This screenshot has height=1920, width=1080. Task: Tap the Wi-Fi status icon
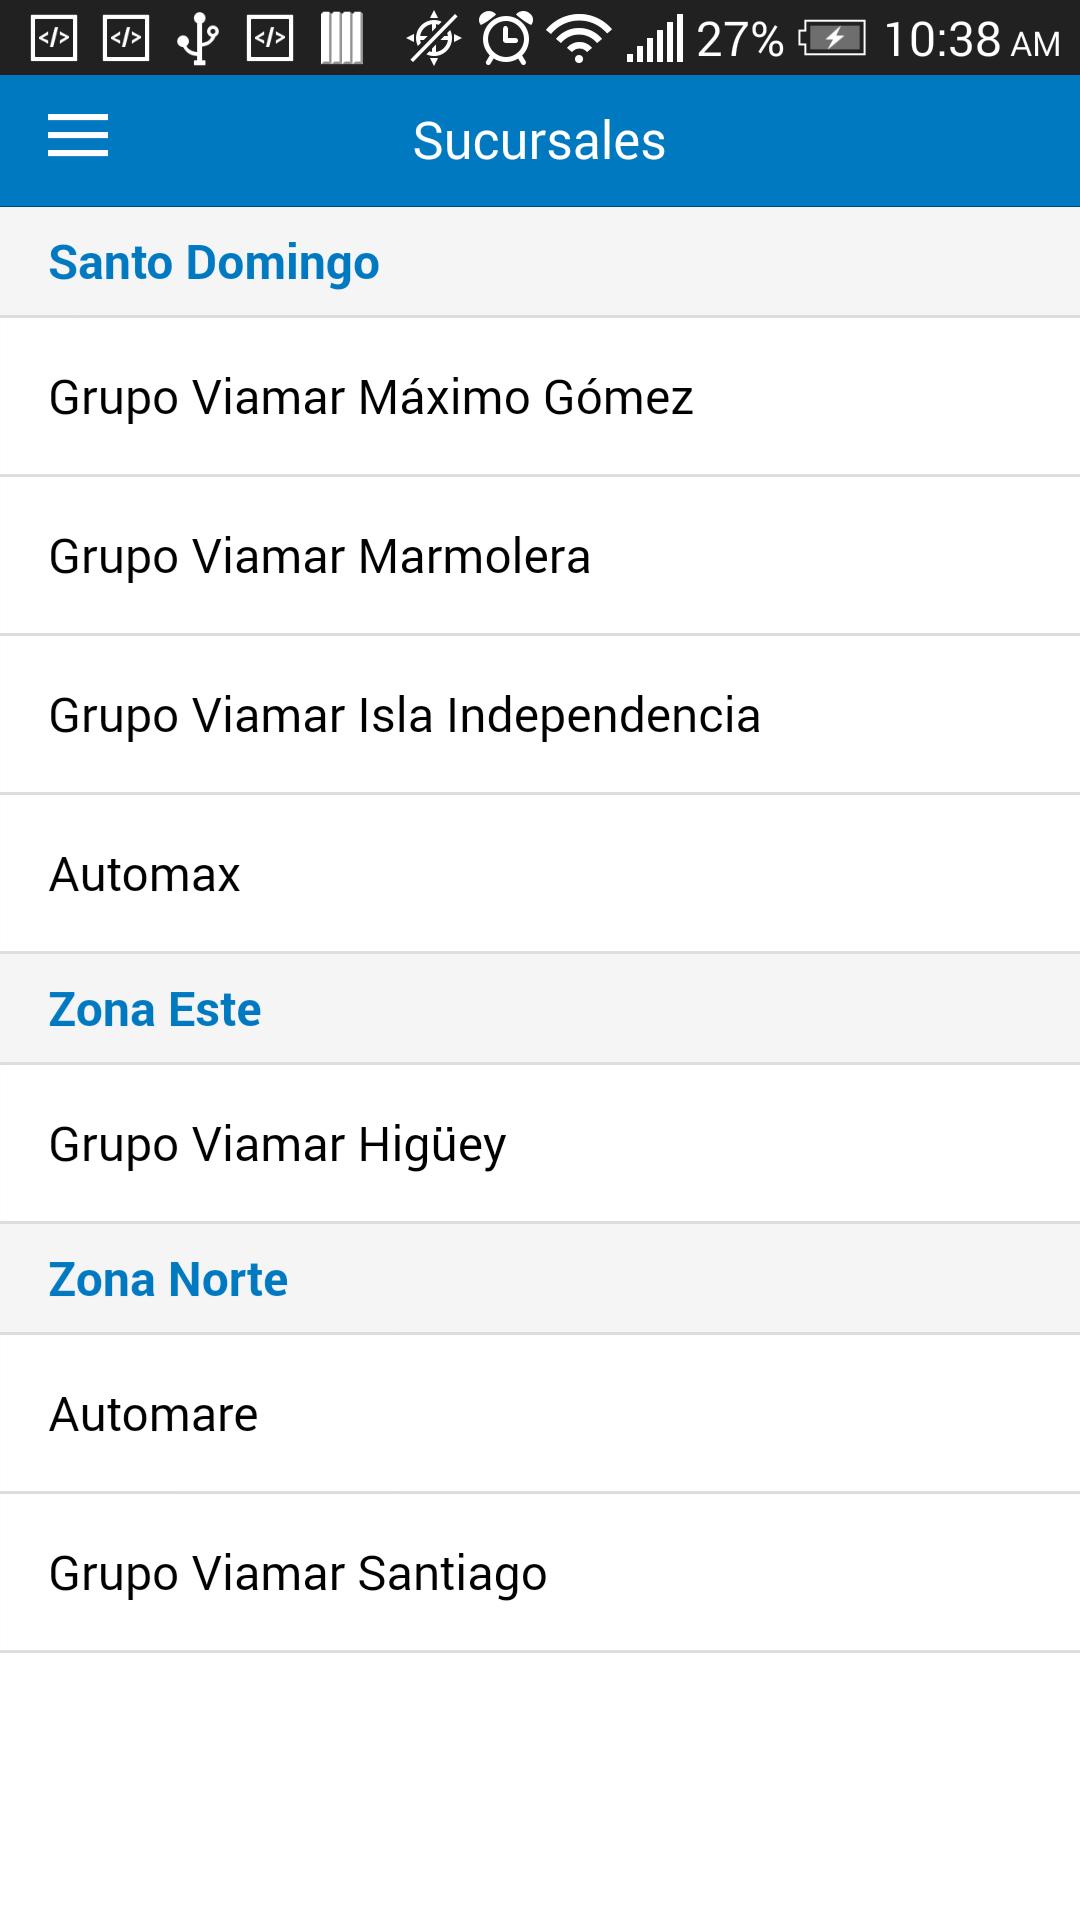pyautogui.click(x=578, y=39)
